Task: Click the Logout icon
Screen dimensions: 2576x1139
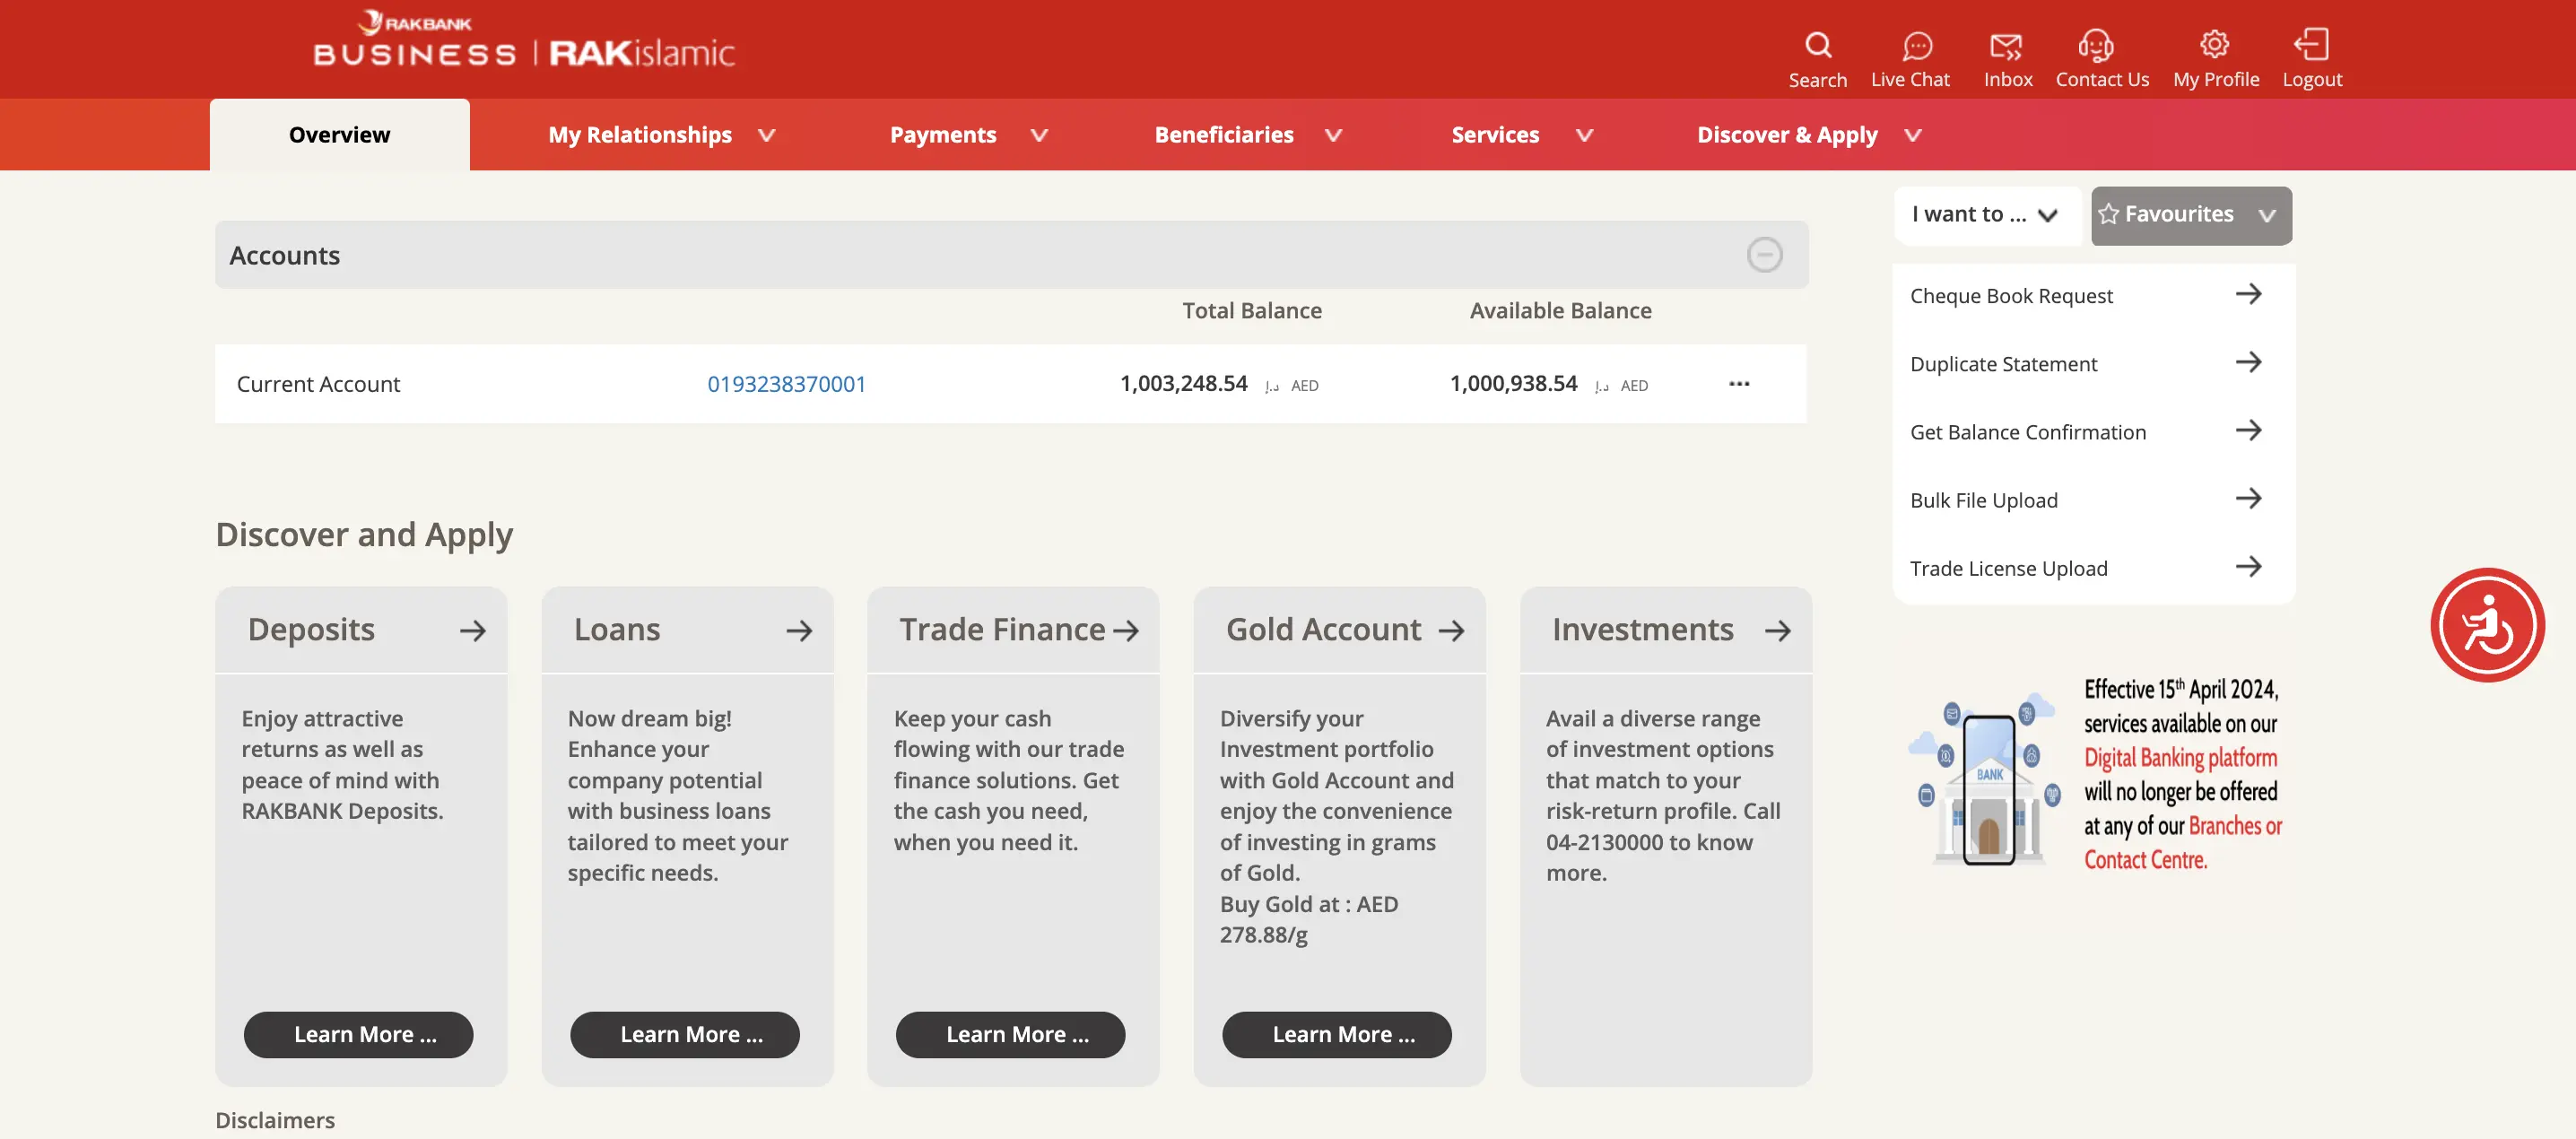Action: 2310,45
